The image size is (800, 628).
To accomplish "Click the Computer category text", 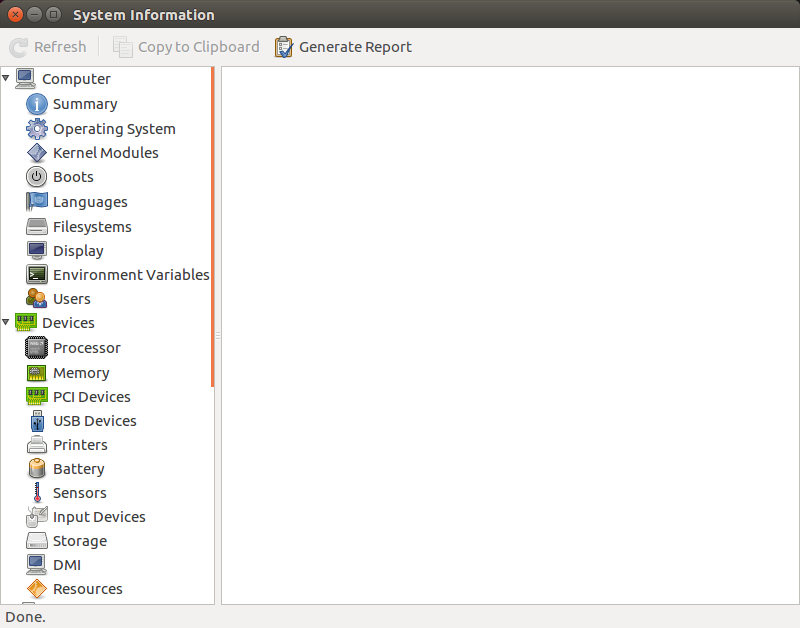I will tap(76, 79).
